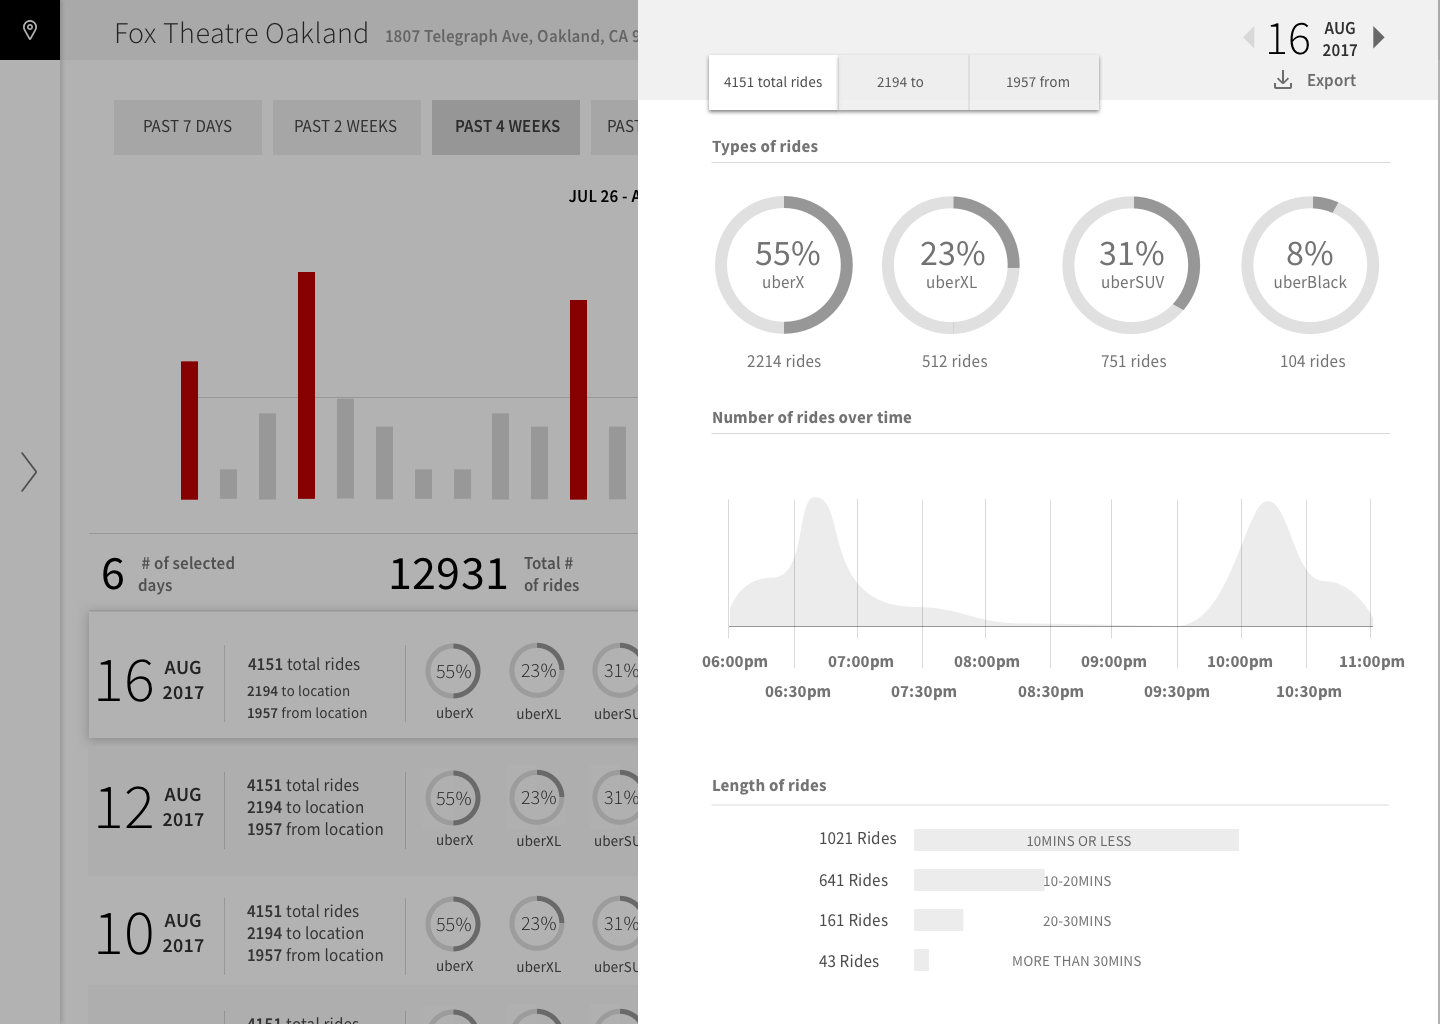Screen dimensions: 1440x1024
Task: Click the Export link
Action: pyautogui.click(x=1331, y=81)
